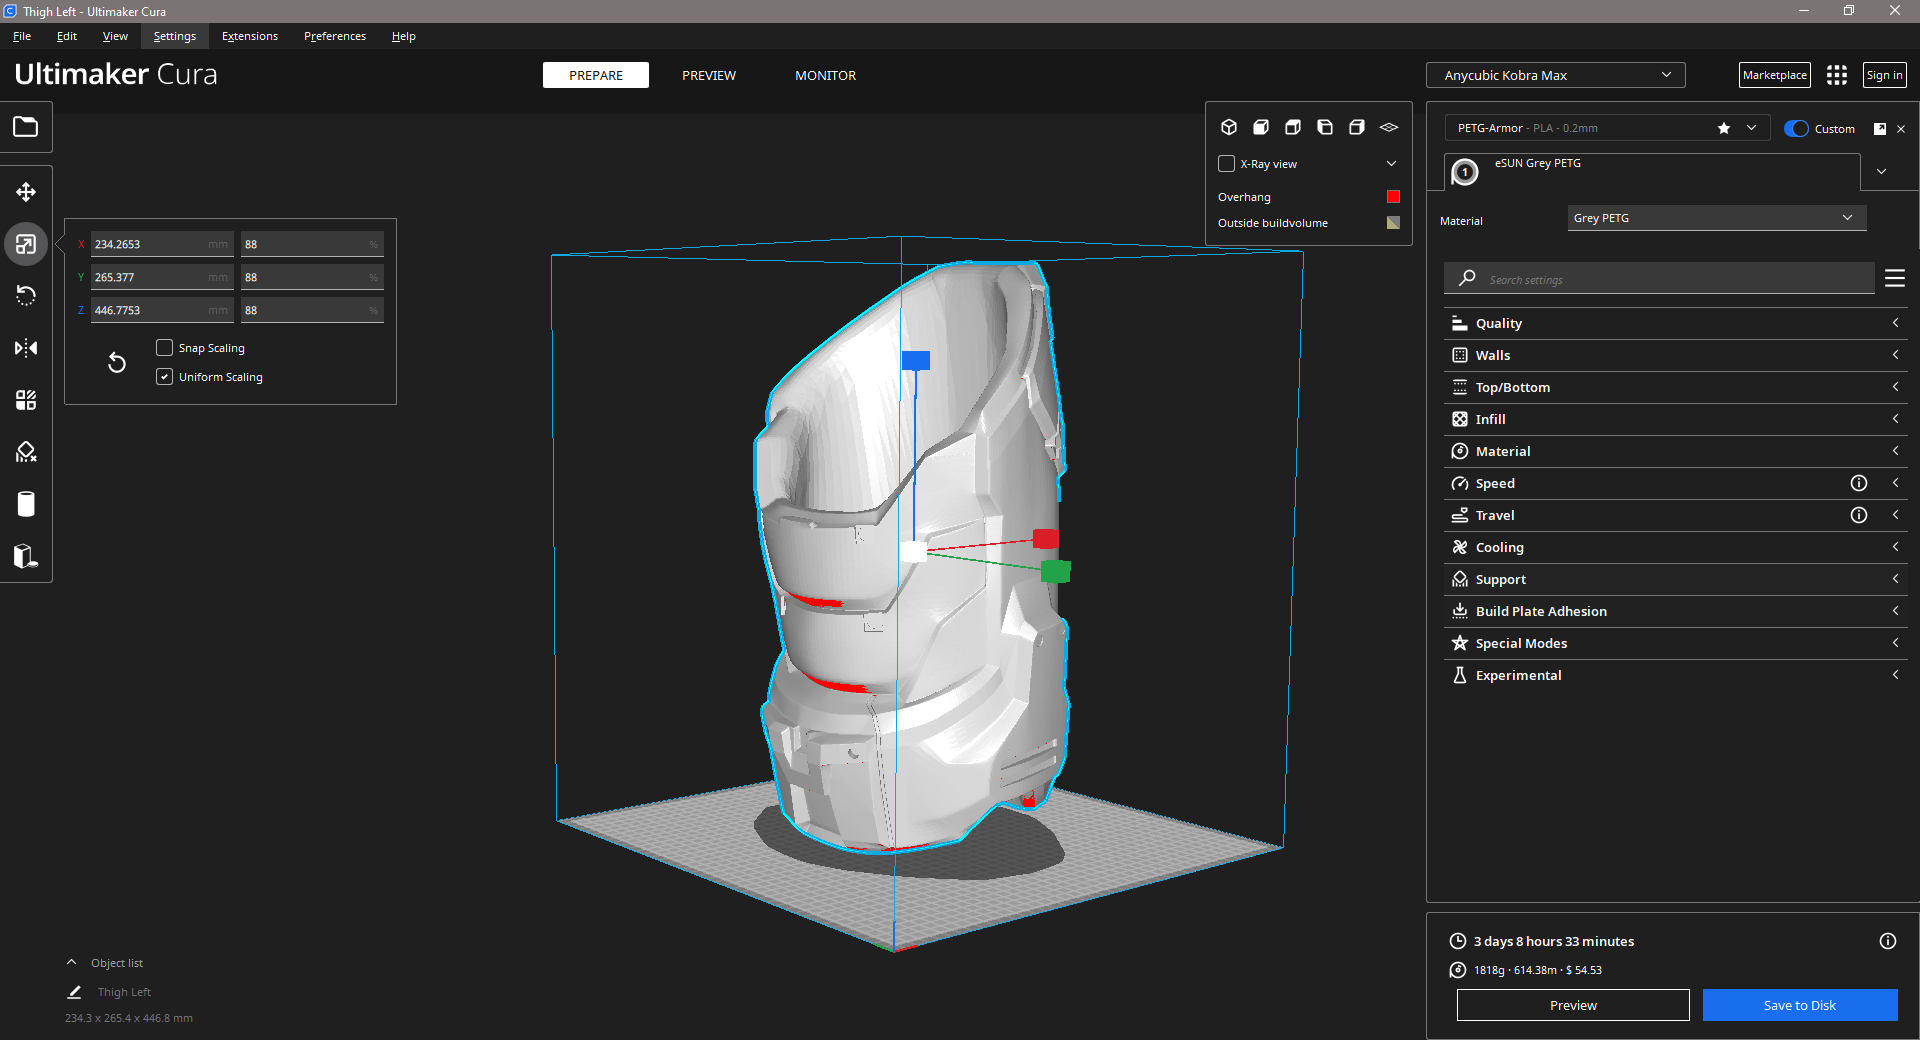This screenshot has height=1040, width=1920.
Task: Click the Outside buildvolume color swatch
Action: 1393,223
